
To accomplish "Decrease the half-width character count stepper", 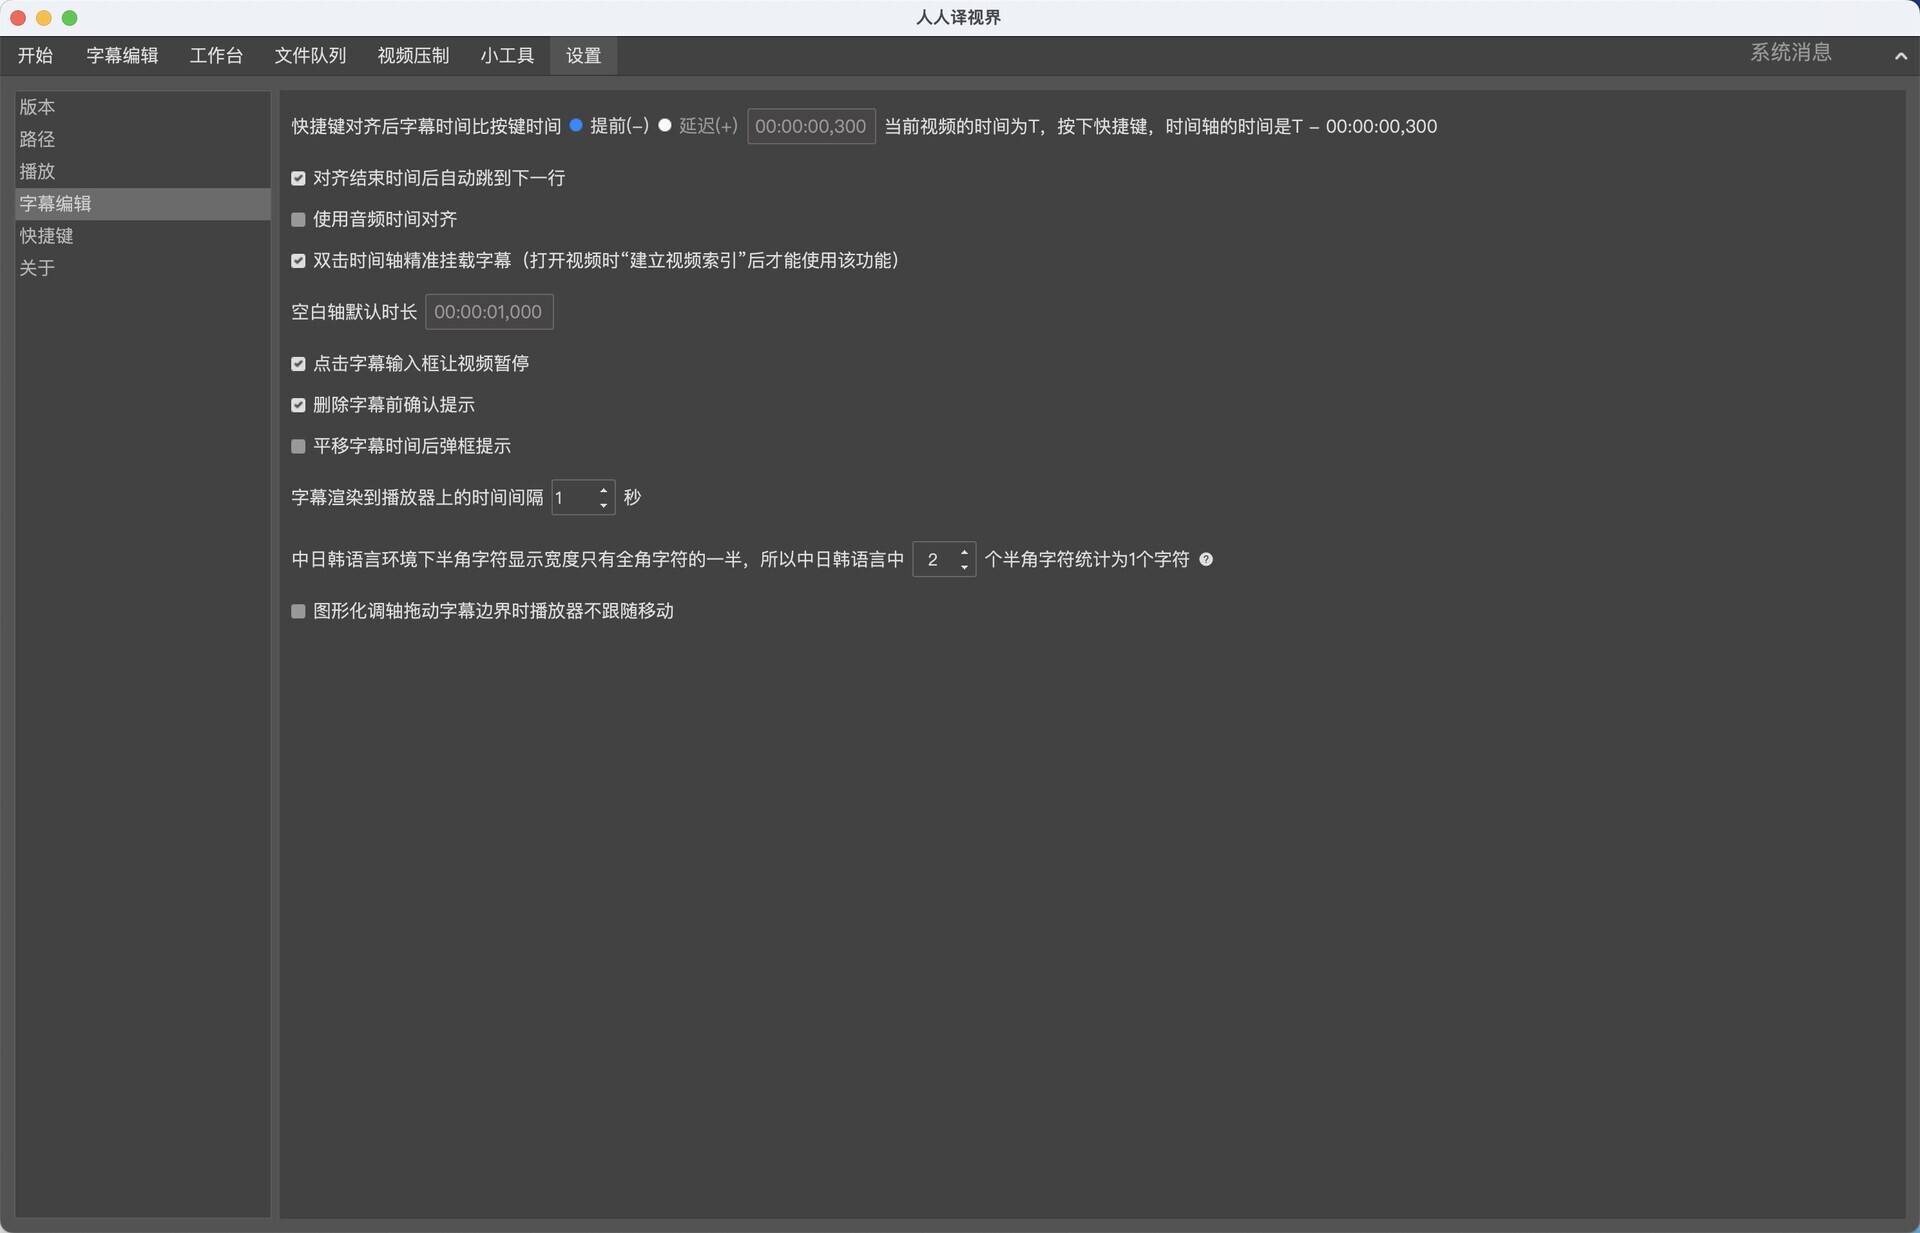I will [x=965, y=568].
